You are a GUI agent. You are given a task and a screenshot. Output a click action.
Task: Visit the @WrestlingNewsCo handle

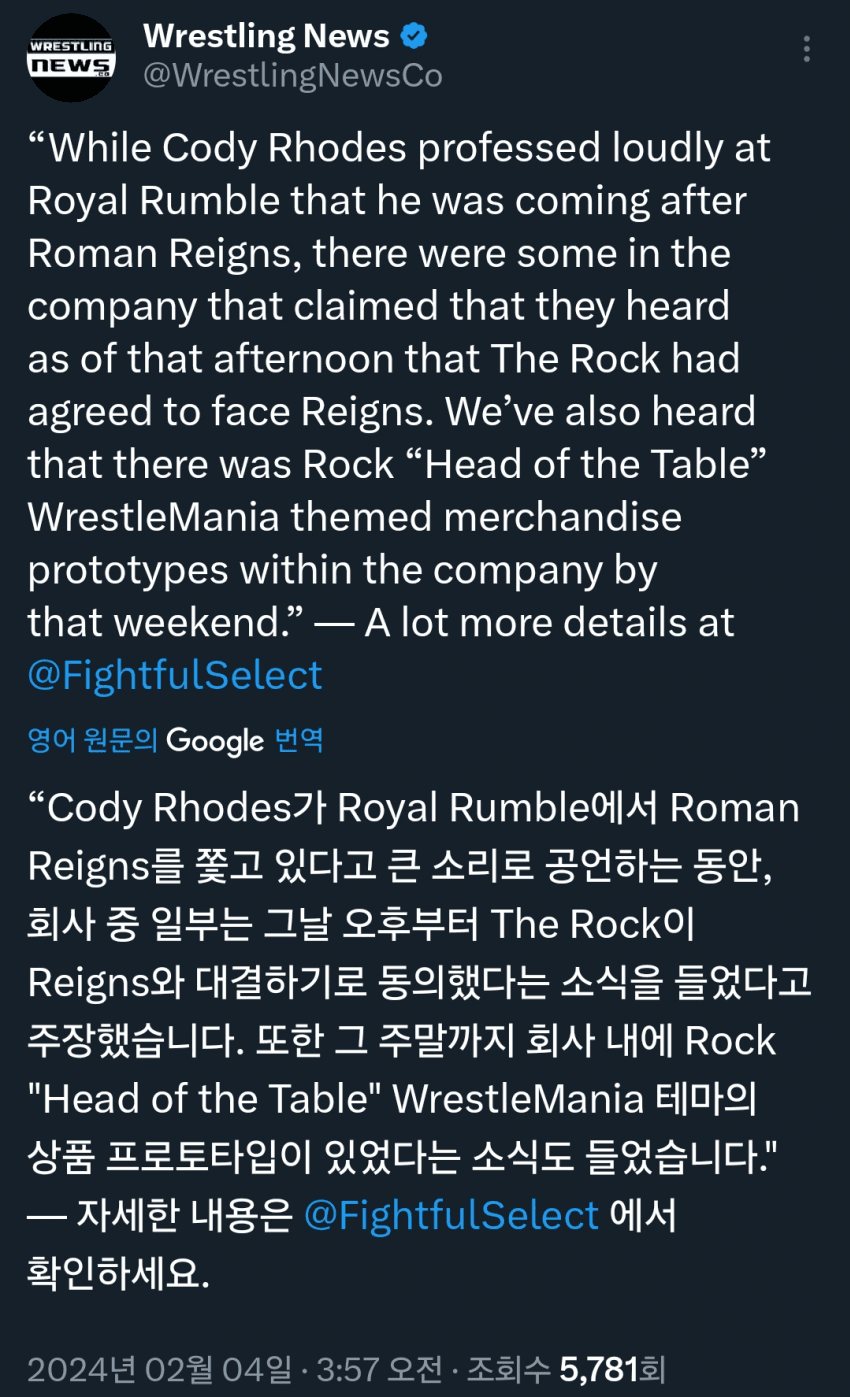coord(292,76)
